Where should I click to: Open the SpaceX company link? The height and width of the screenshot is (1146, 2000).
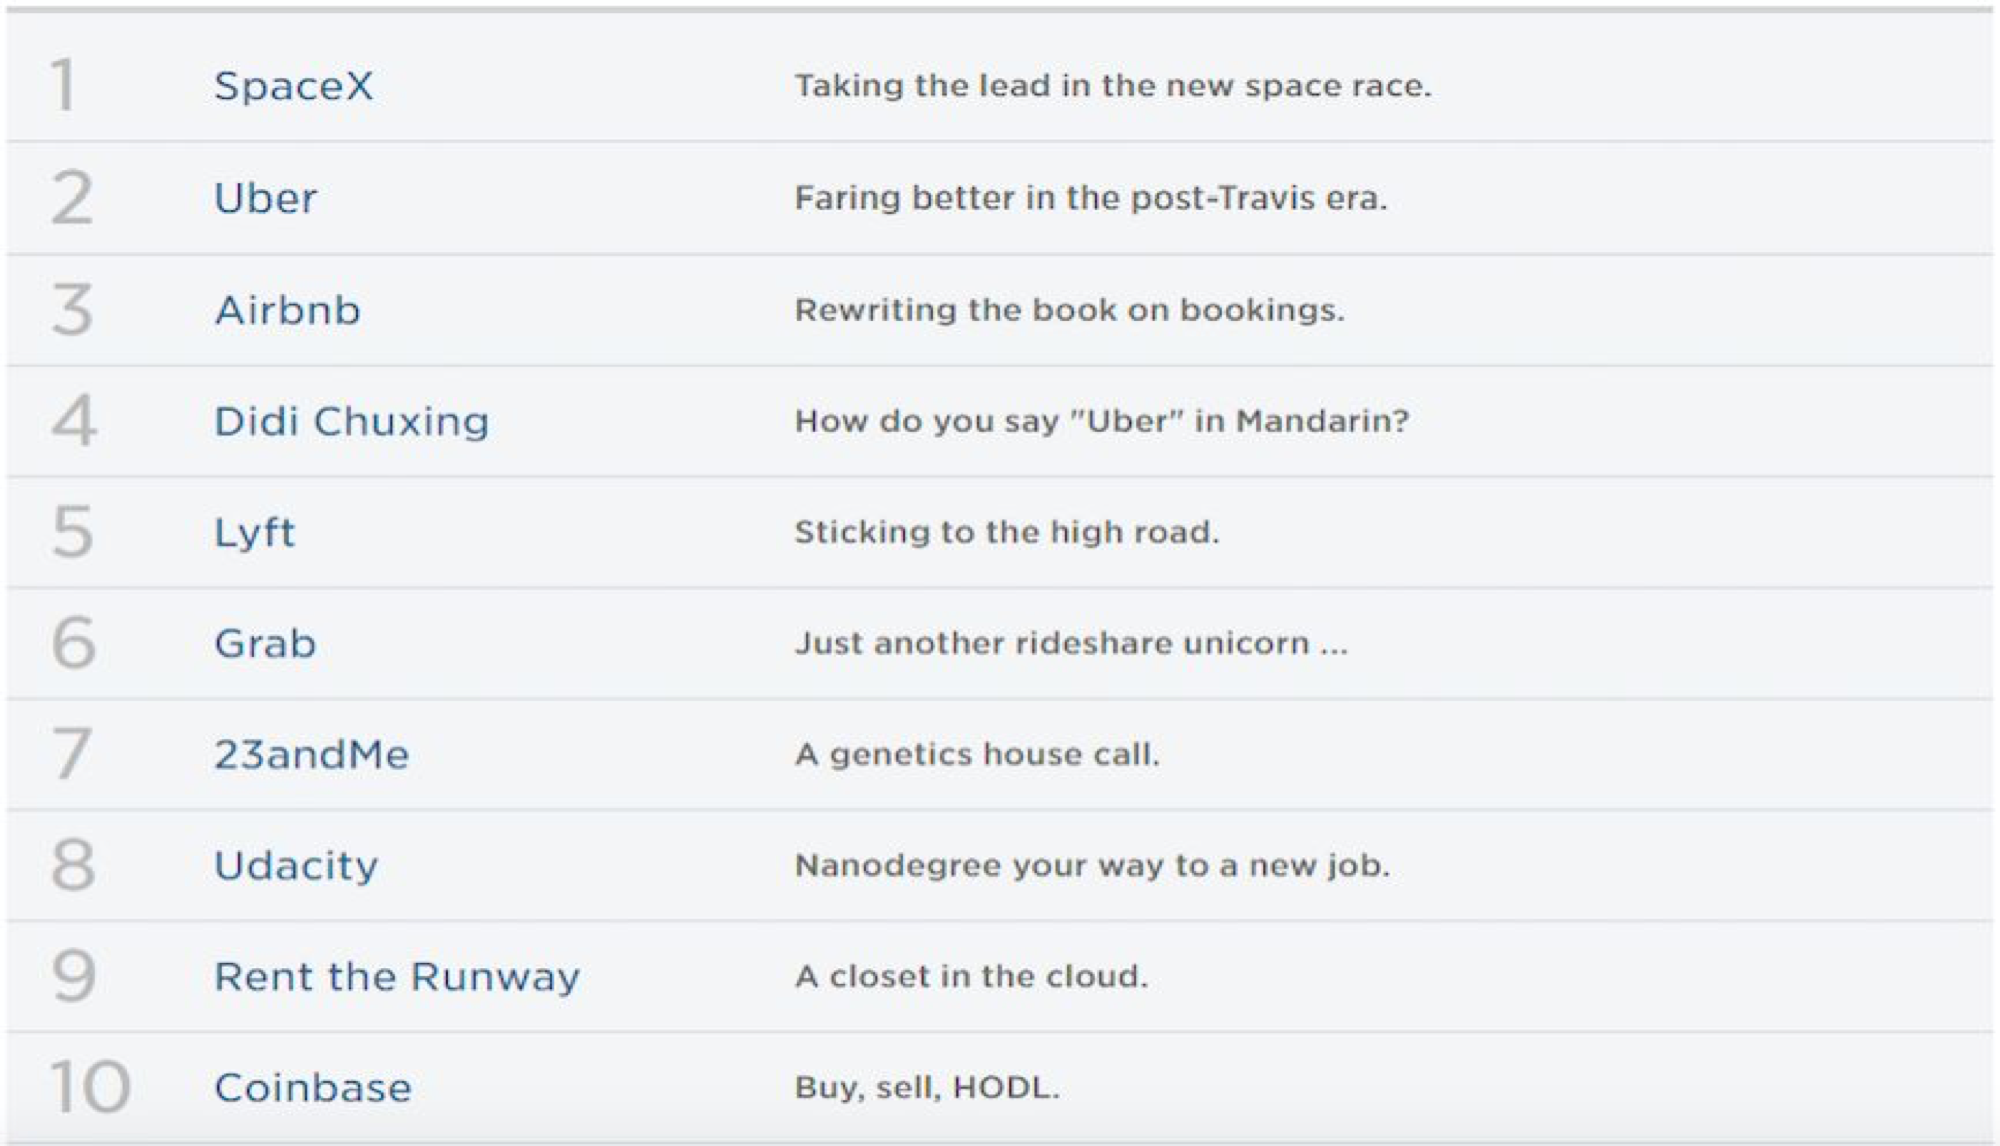294,86
